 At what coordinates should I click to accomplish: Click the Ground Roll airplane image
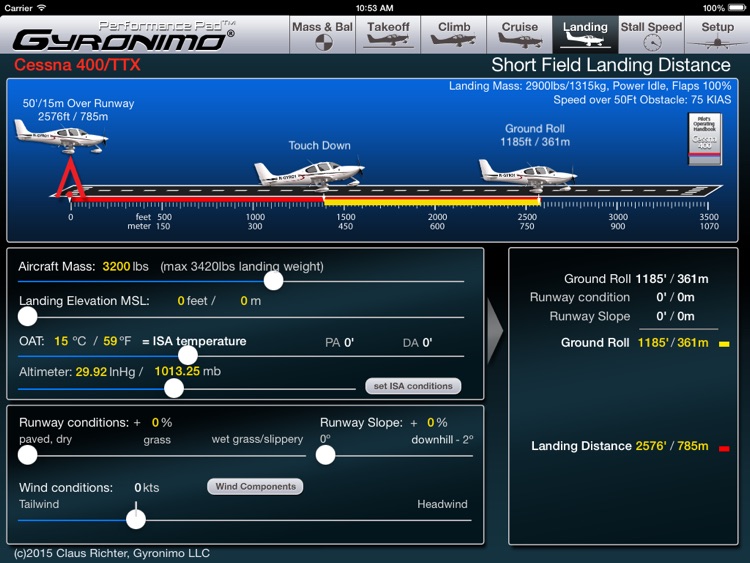click(528, 175)
